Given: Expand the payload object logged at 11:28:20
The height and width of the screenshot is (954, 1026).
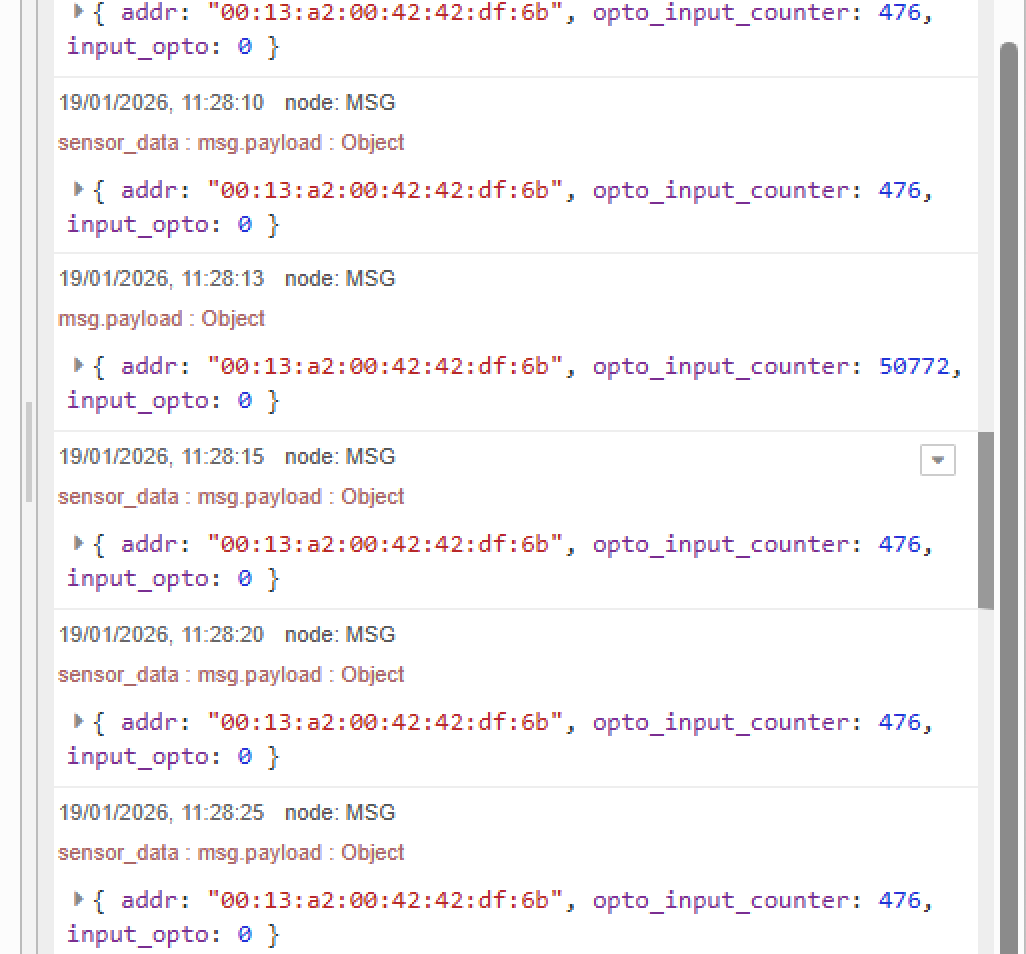Looking at the screenshot, I should coord(79,721).
